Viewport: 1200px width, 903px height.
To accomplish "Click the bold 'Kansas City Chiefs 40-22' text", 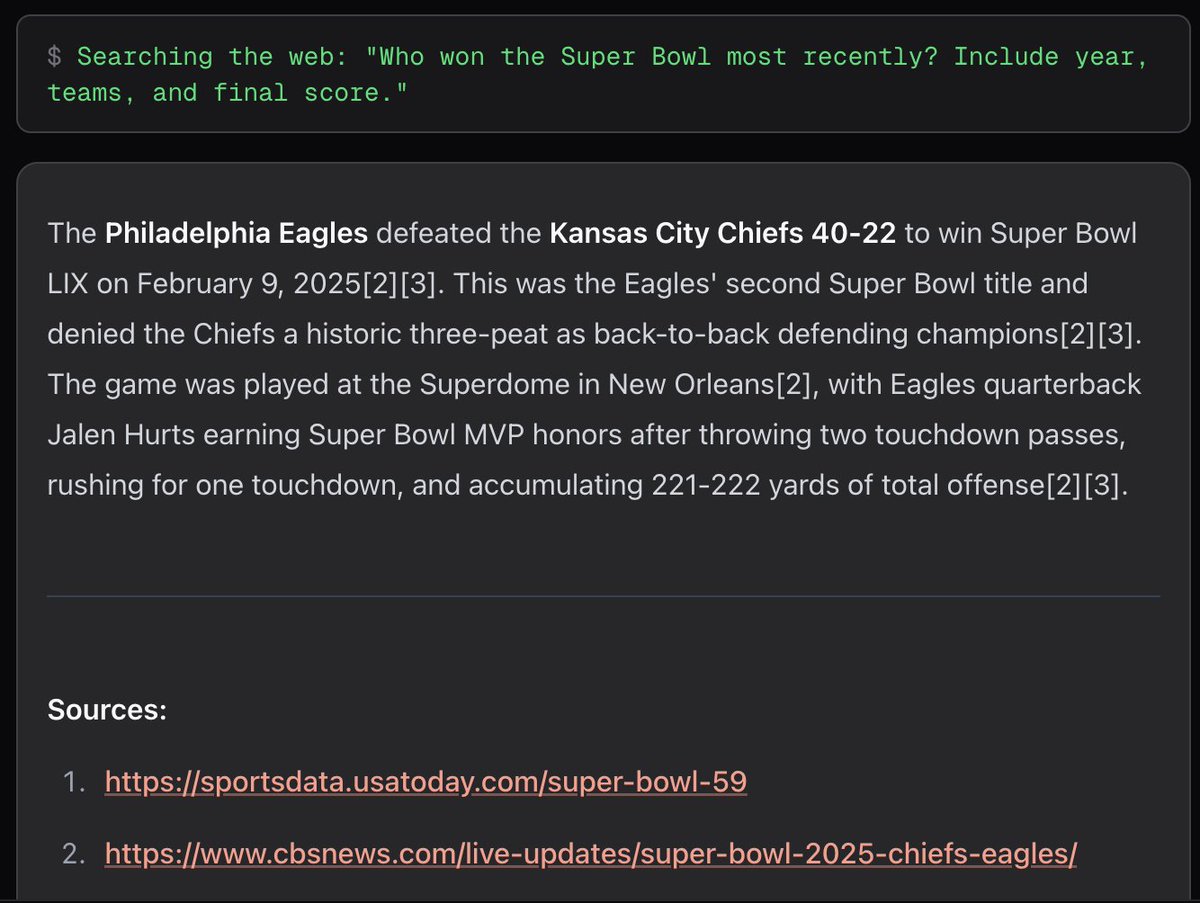I will (x=722, y=234).
